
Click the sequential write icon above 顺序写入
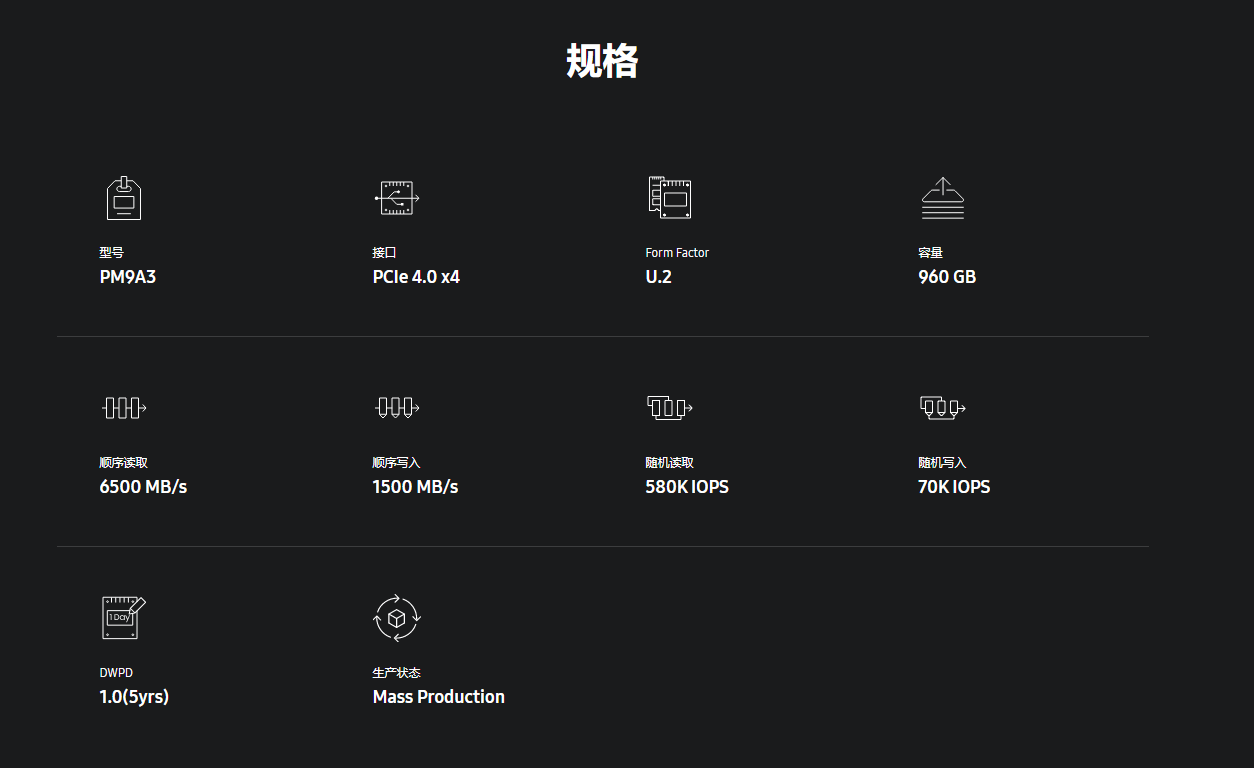pyautogui.click(x=397, y=407)
